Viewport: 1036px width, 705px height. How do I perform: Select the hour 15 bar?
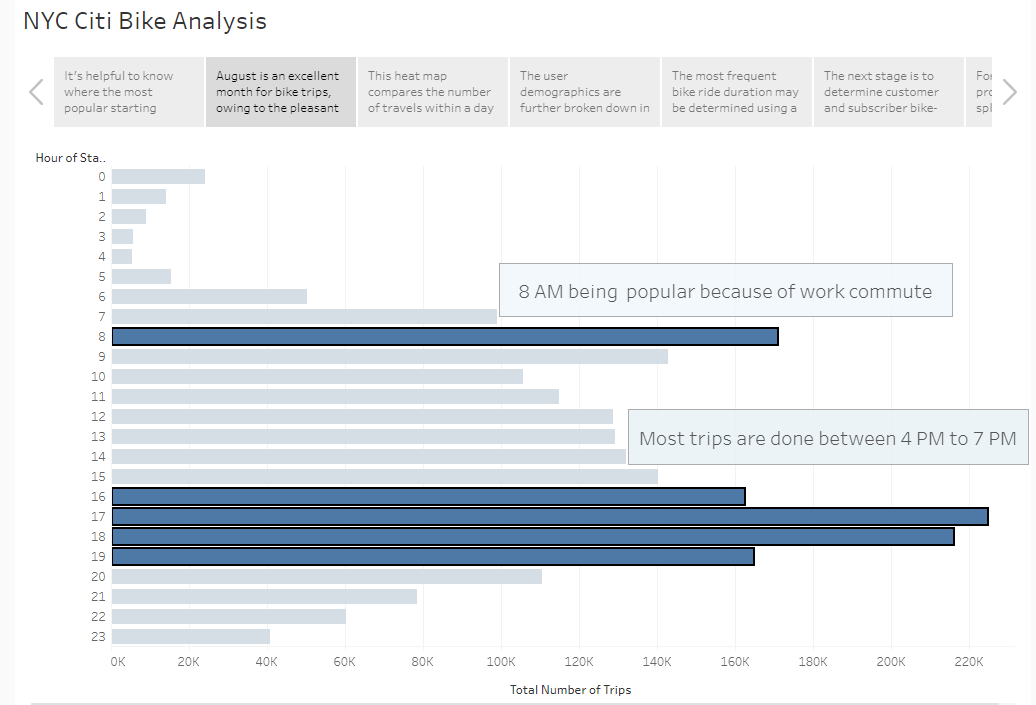pyautogui.click(x=385, y=476)
